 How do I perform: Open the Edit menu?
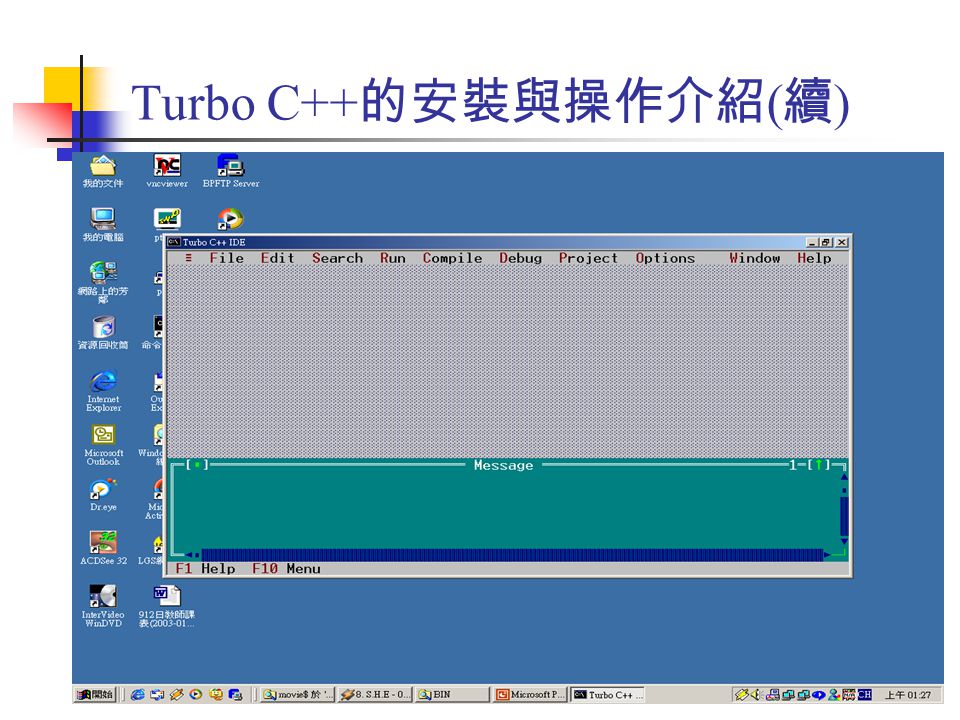click(277, 258)
